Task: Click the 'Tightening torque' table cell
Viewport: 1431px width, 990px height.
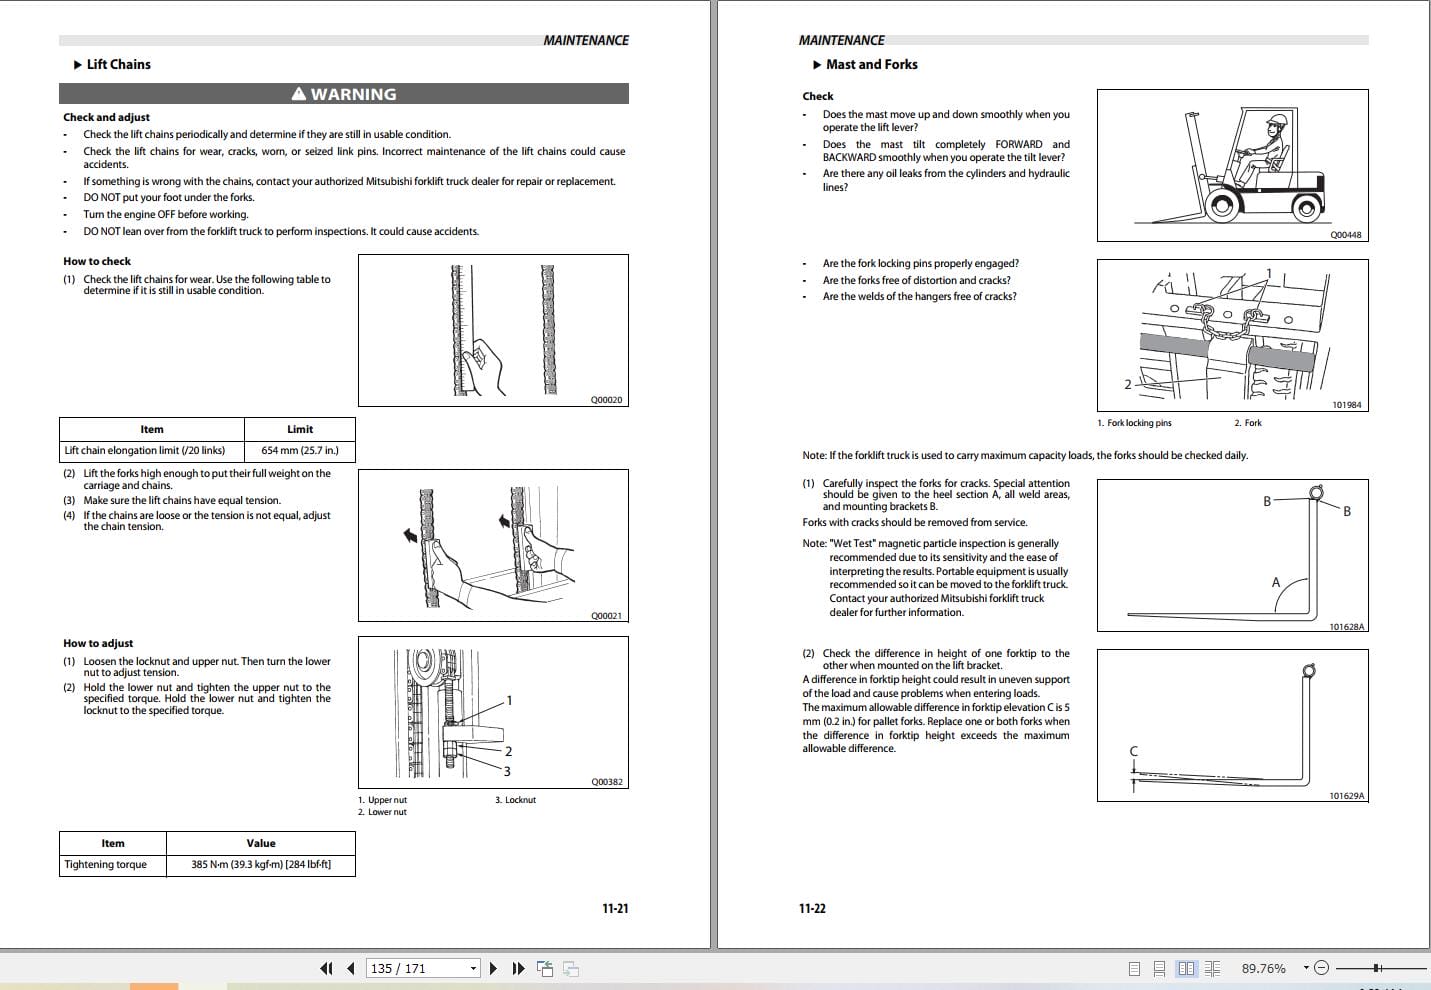Action: [x=113, y=865]
